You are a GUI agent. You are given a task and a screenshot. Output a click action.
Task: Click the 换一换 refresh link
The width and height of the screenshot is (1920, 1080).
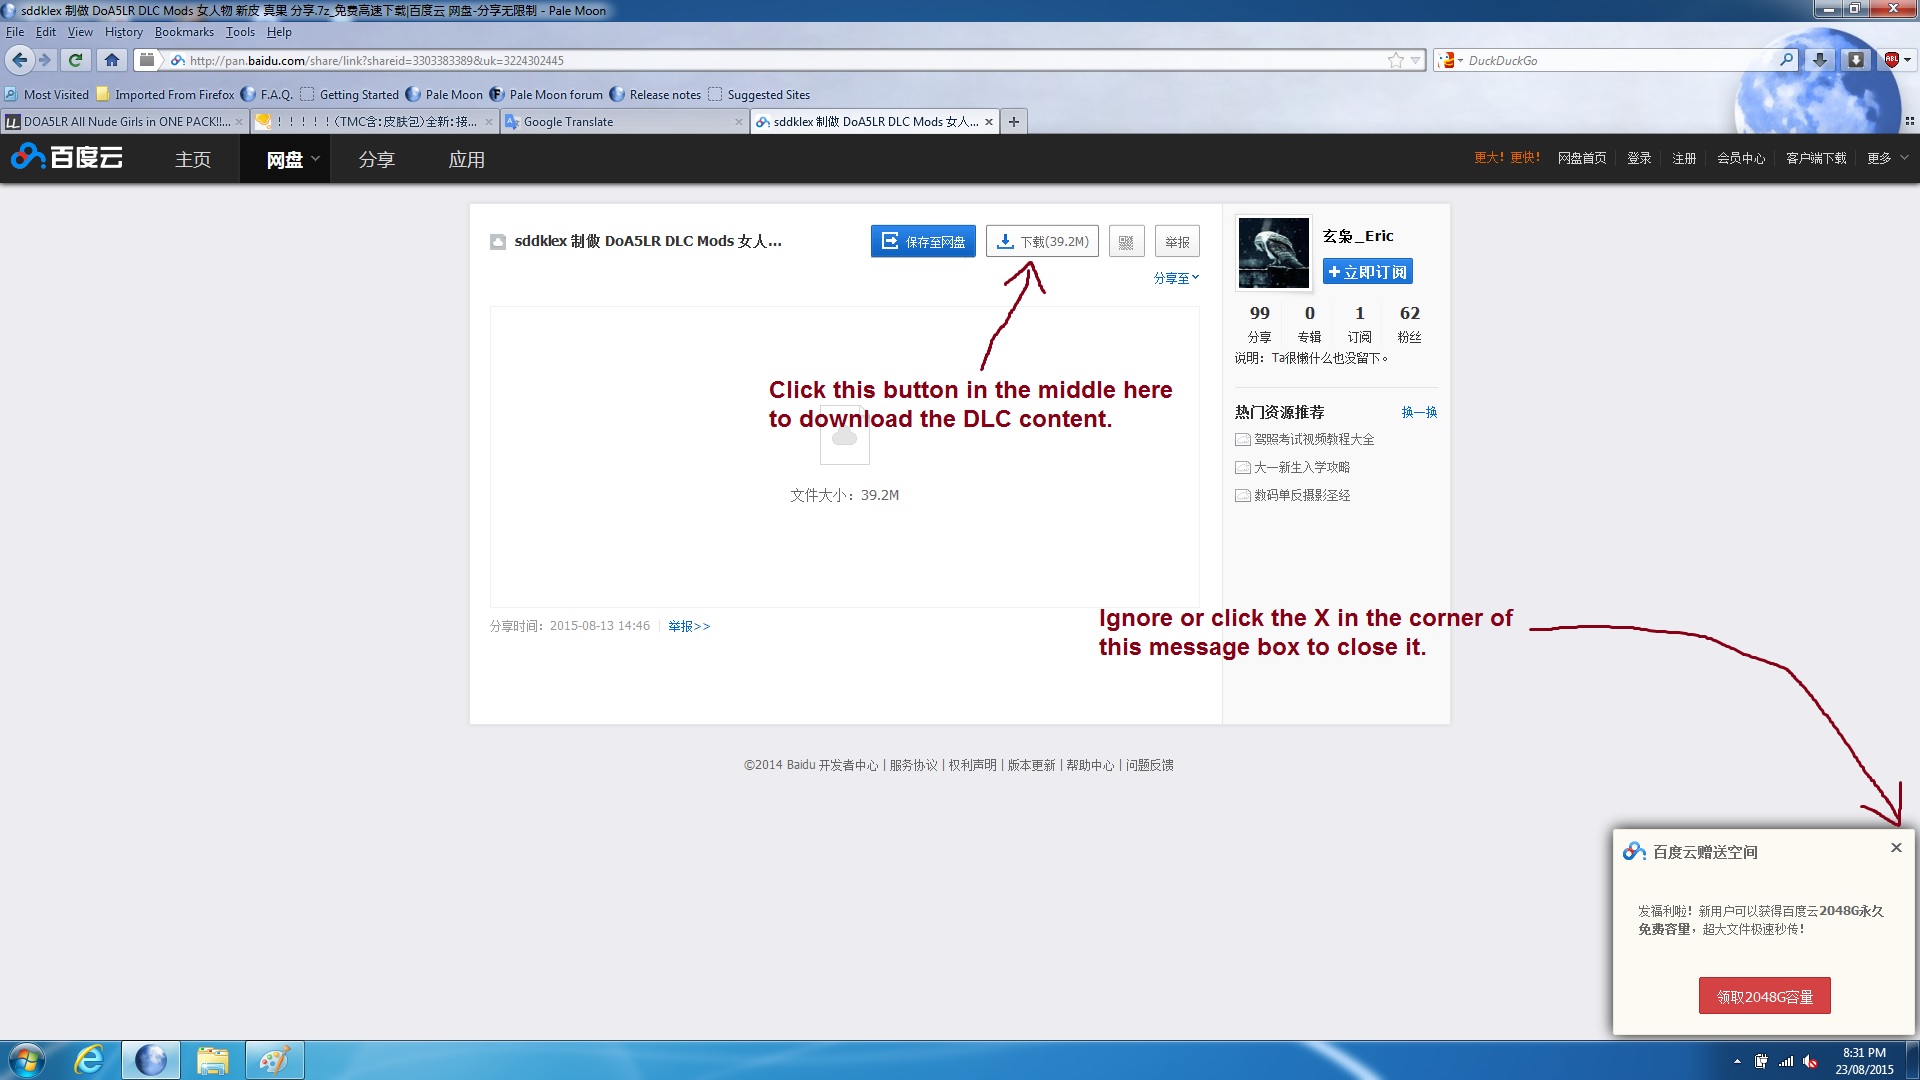pyautogui.click(x=1418, y=412)
